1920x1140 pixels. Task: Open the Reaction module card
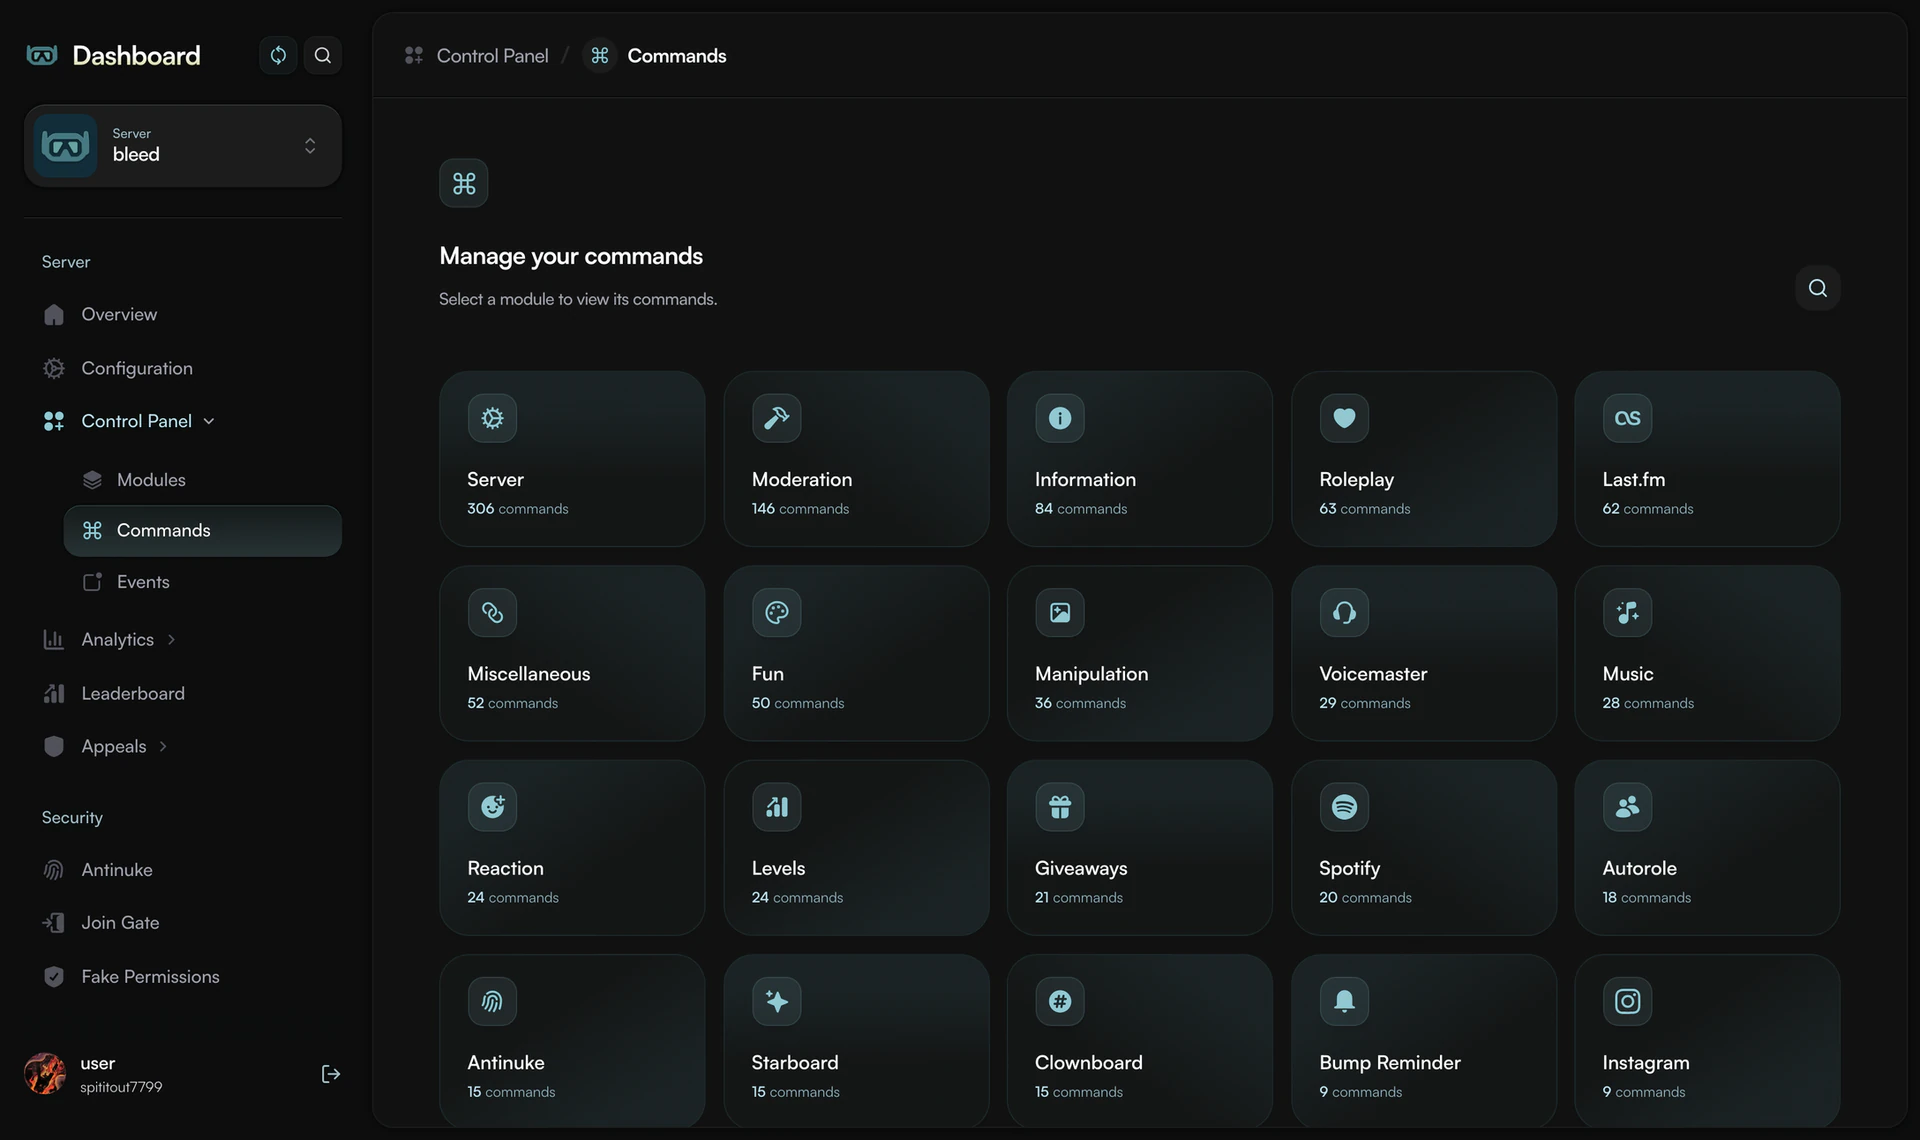pyautogui.click(x=572, y=848)
